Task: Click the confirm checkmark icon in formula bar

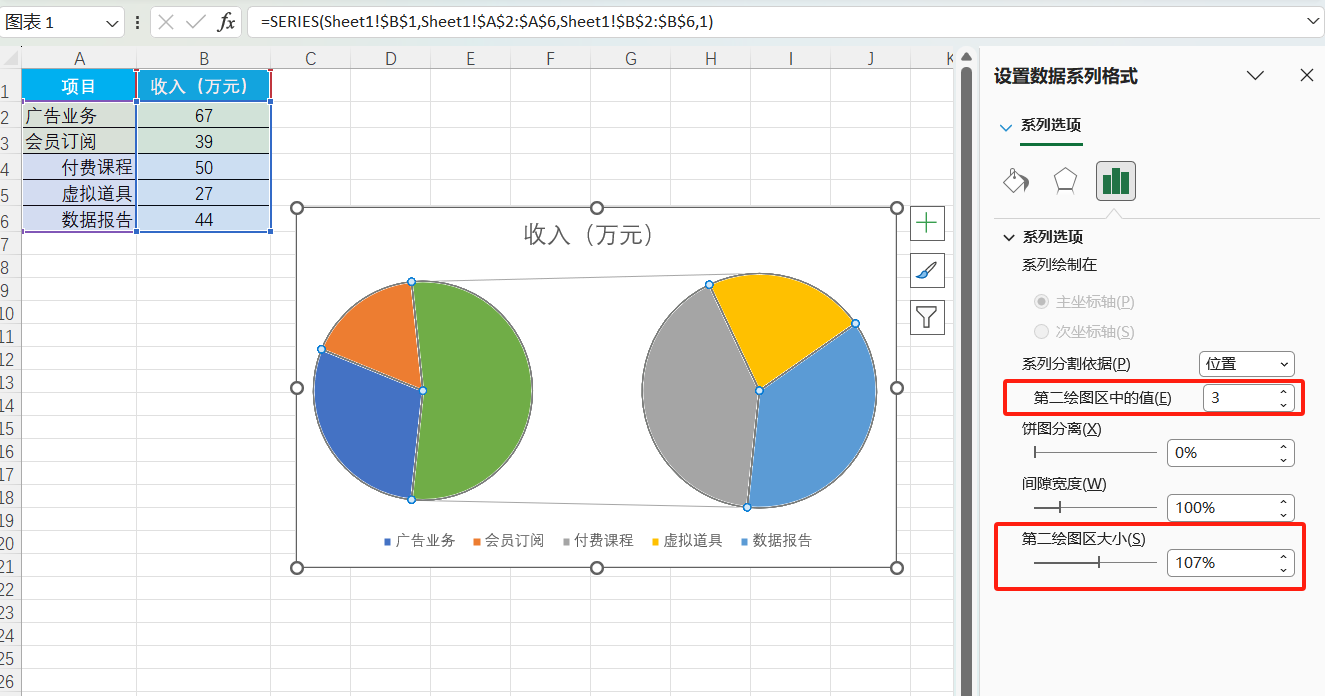Action: 194,21
